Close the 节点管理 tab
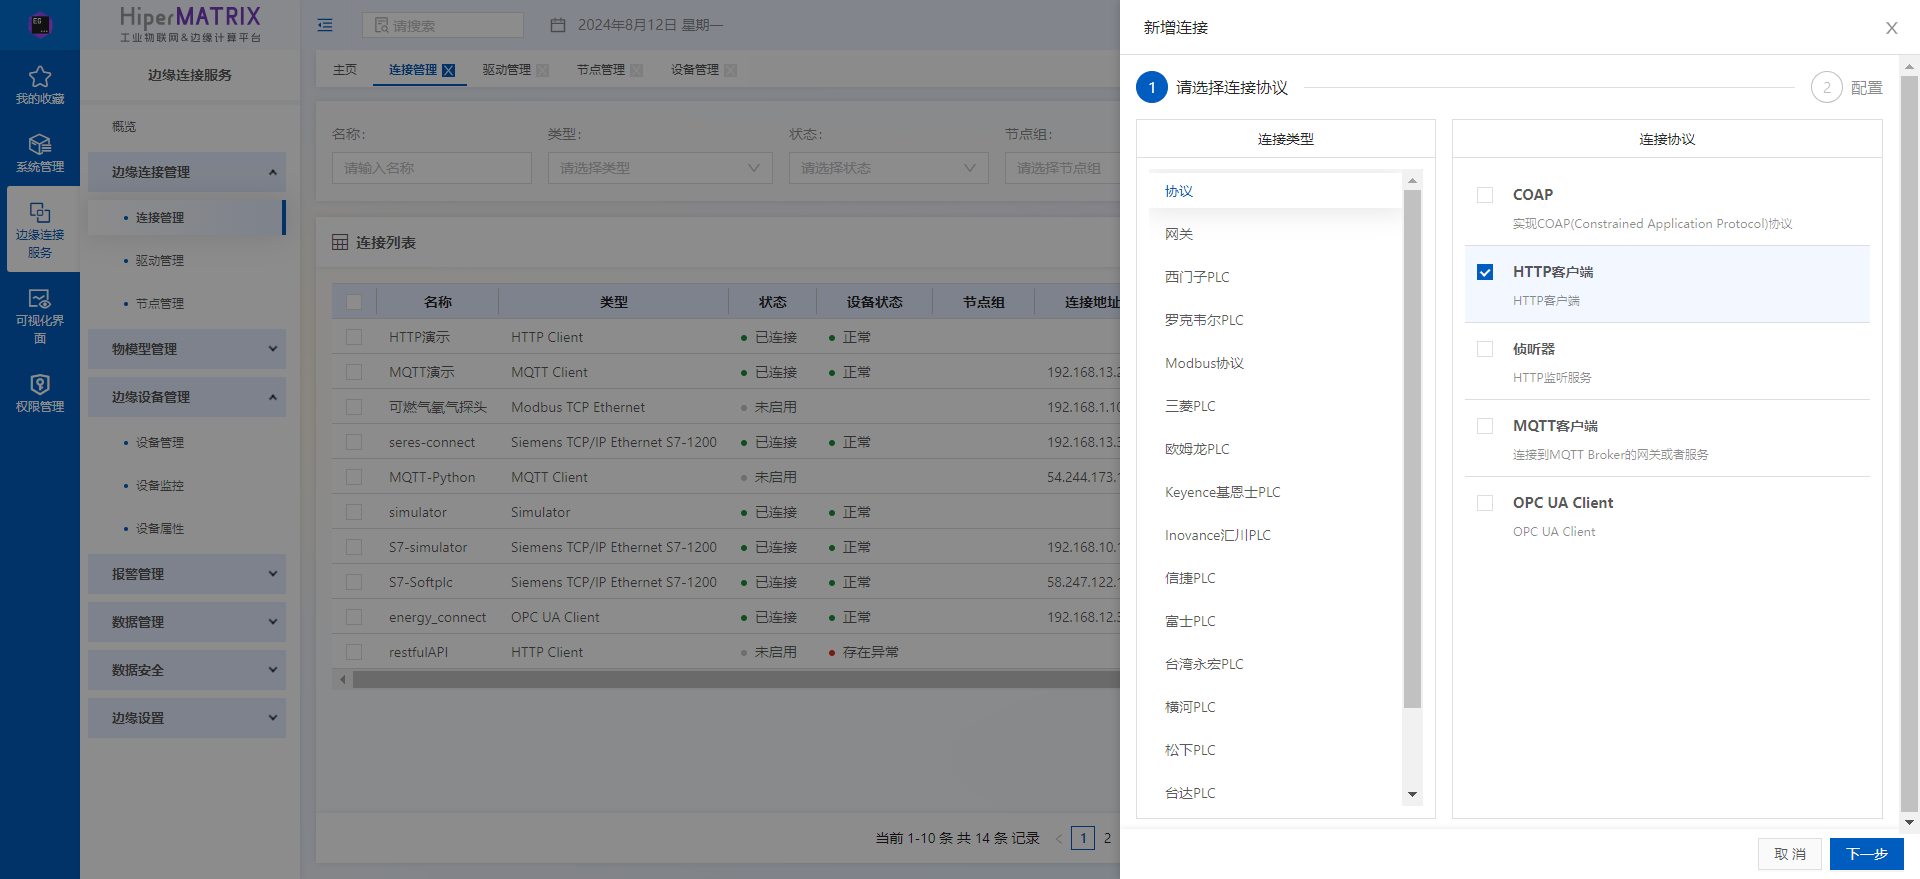The height and width of the screenshot is (879, 1920). (x=636, y=70)
